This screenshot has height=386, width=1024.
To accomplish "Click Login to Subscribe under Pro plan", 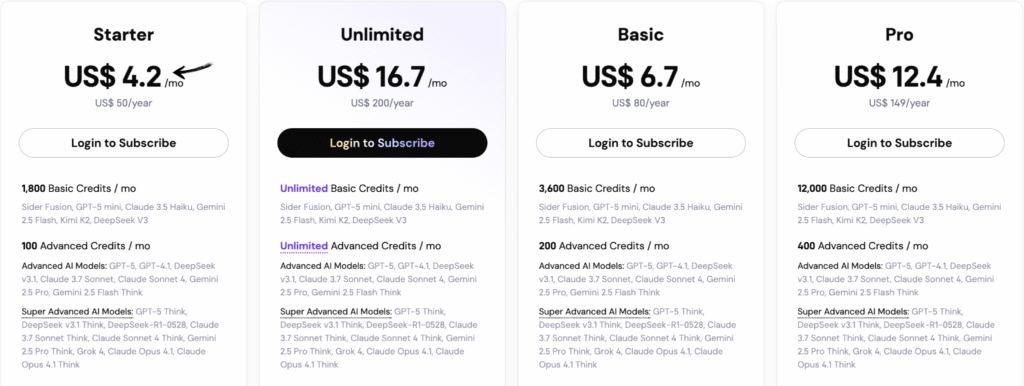I will point(899,143).
